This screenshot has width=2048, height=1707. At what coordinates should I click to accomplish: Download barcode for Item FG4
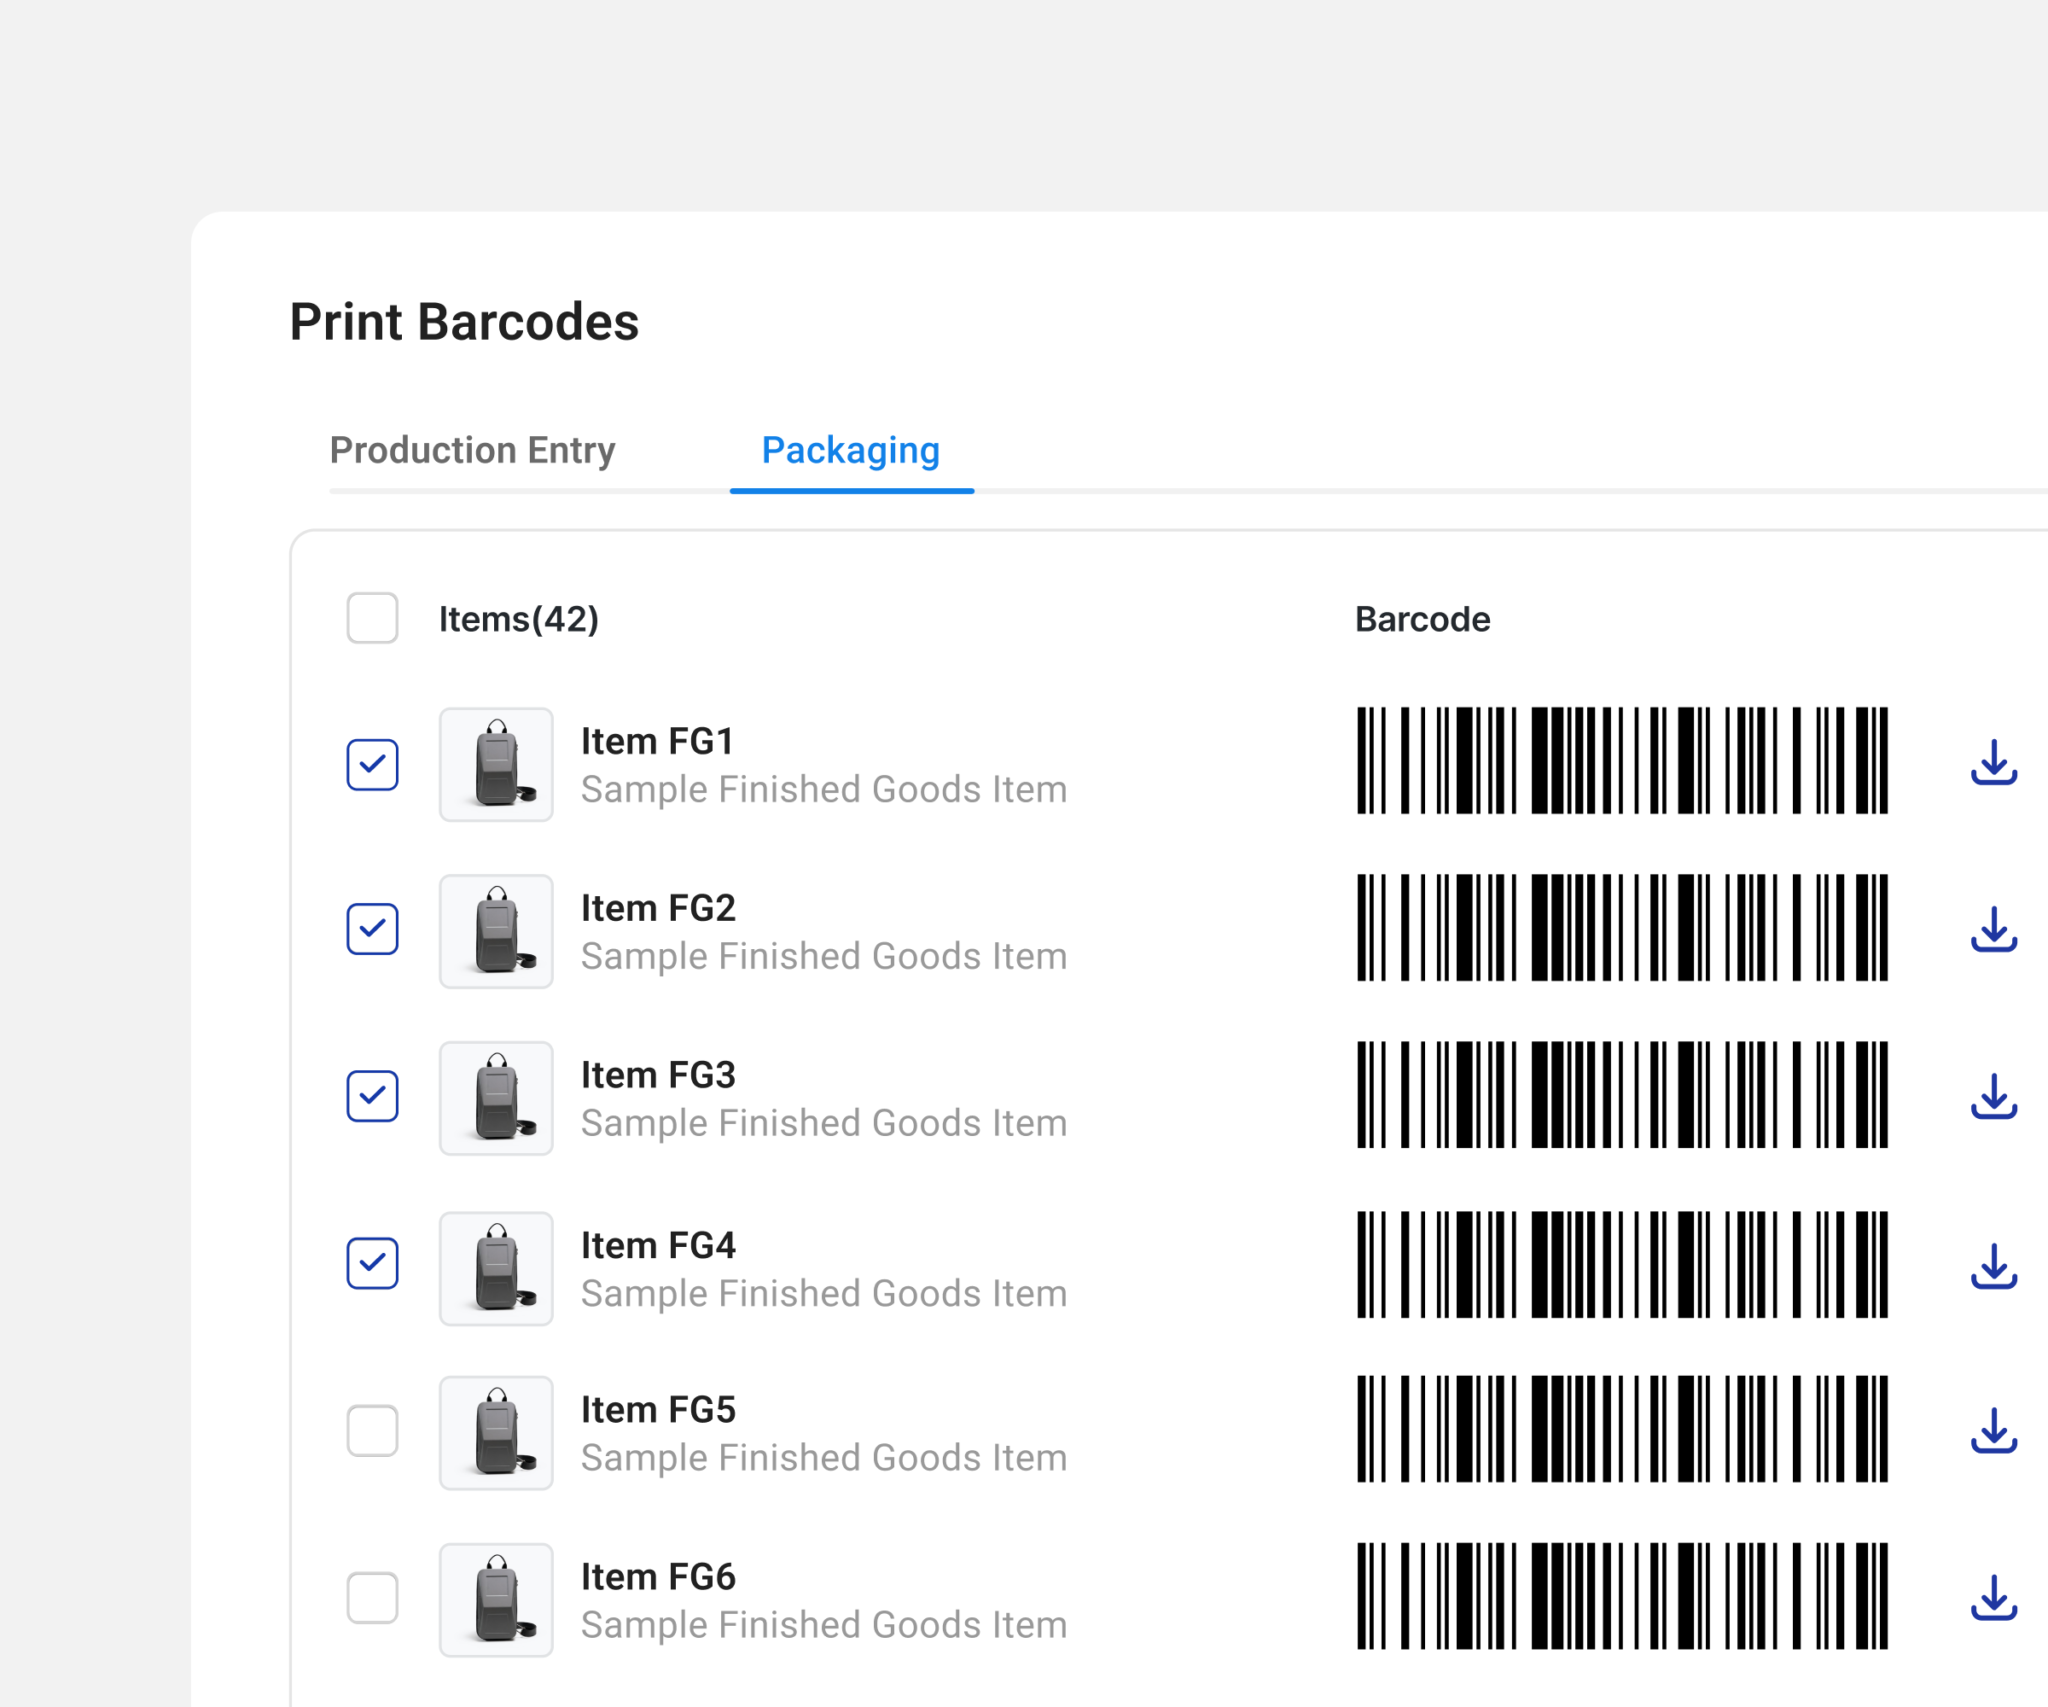pos(1993,1267)
